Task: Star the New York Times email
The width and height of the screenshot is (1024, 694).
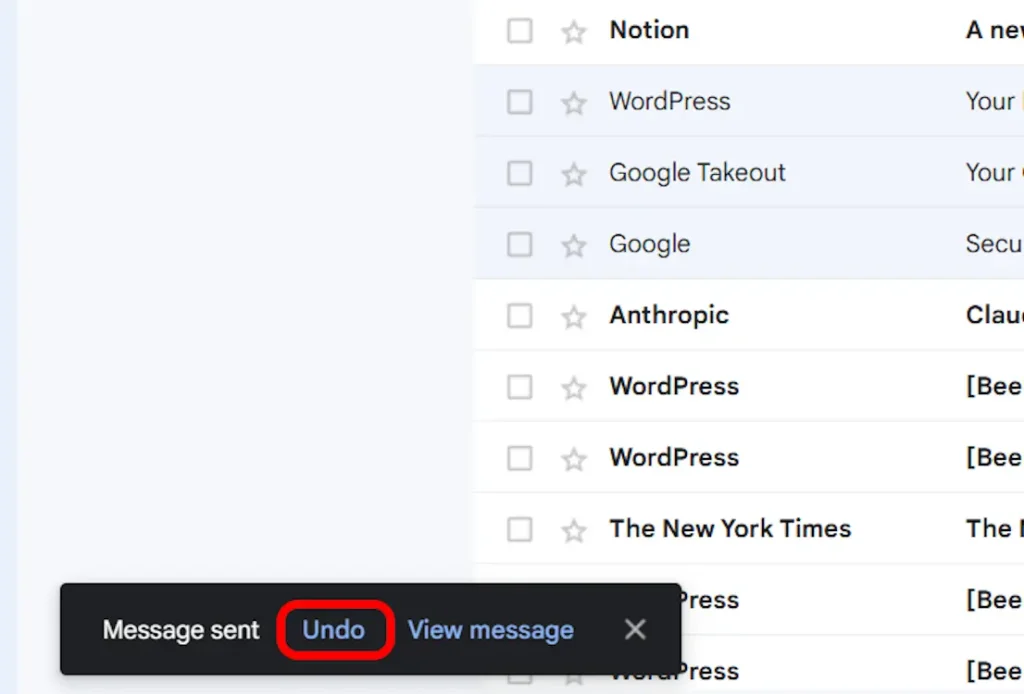Action: click(573, 529)
